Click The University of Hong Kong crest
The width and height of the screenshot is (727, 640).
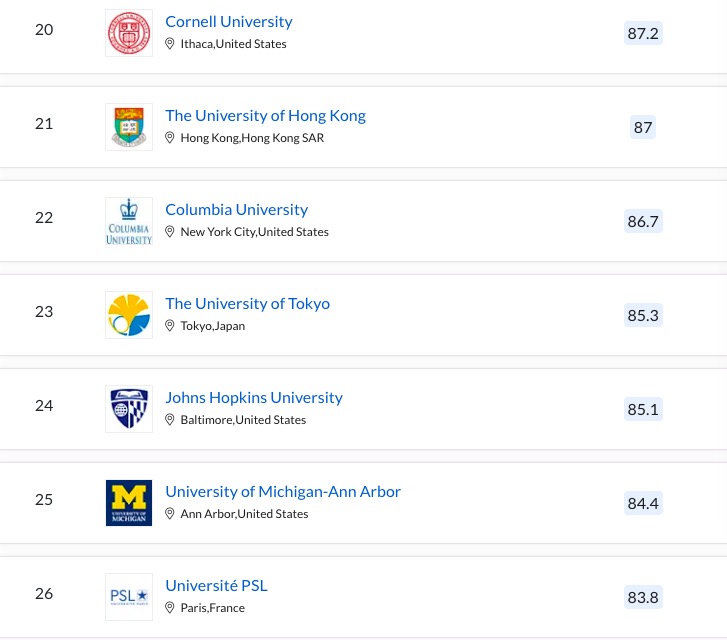tap(129, 127)
